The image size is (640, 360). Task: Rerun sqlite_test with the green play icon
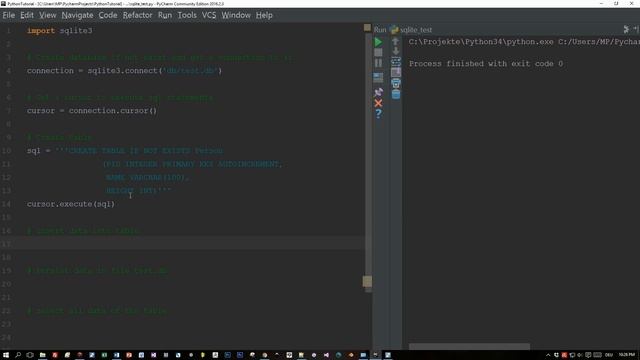pyautogui.click(x=378, y=42)
